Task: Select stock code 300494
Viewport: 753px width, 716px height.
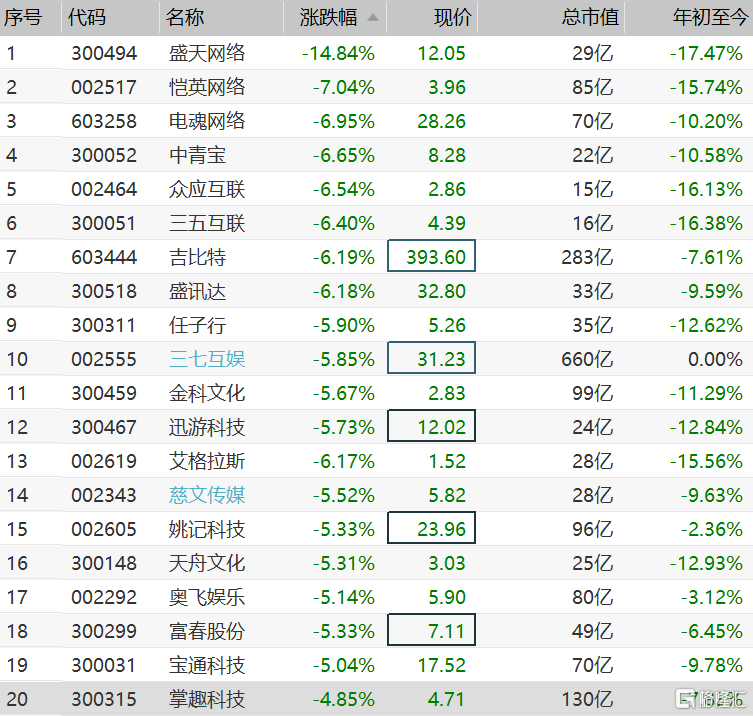Action: coord(104,53)
